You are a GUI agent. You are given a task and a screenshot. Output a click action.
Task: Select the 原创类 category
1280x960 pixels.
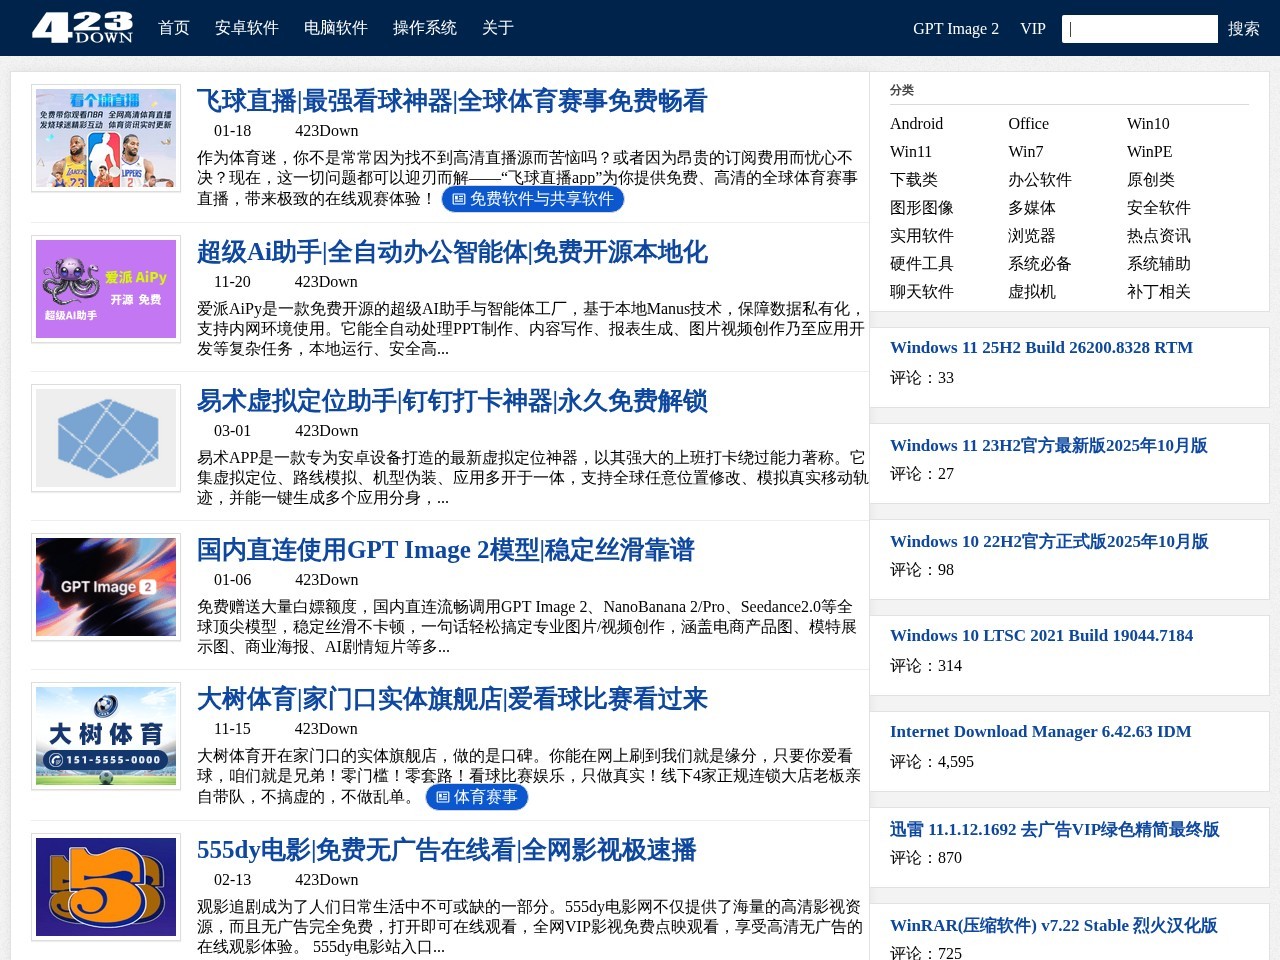tap(1151, 180)
